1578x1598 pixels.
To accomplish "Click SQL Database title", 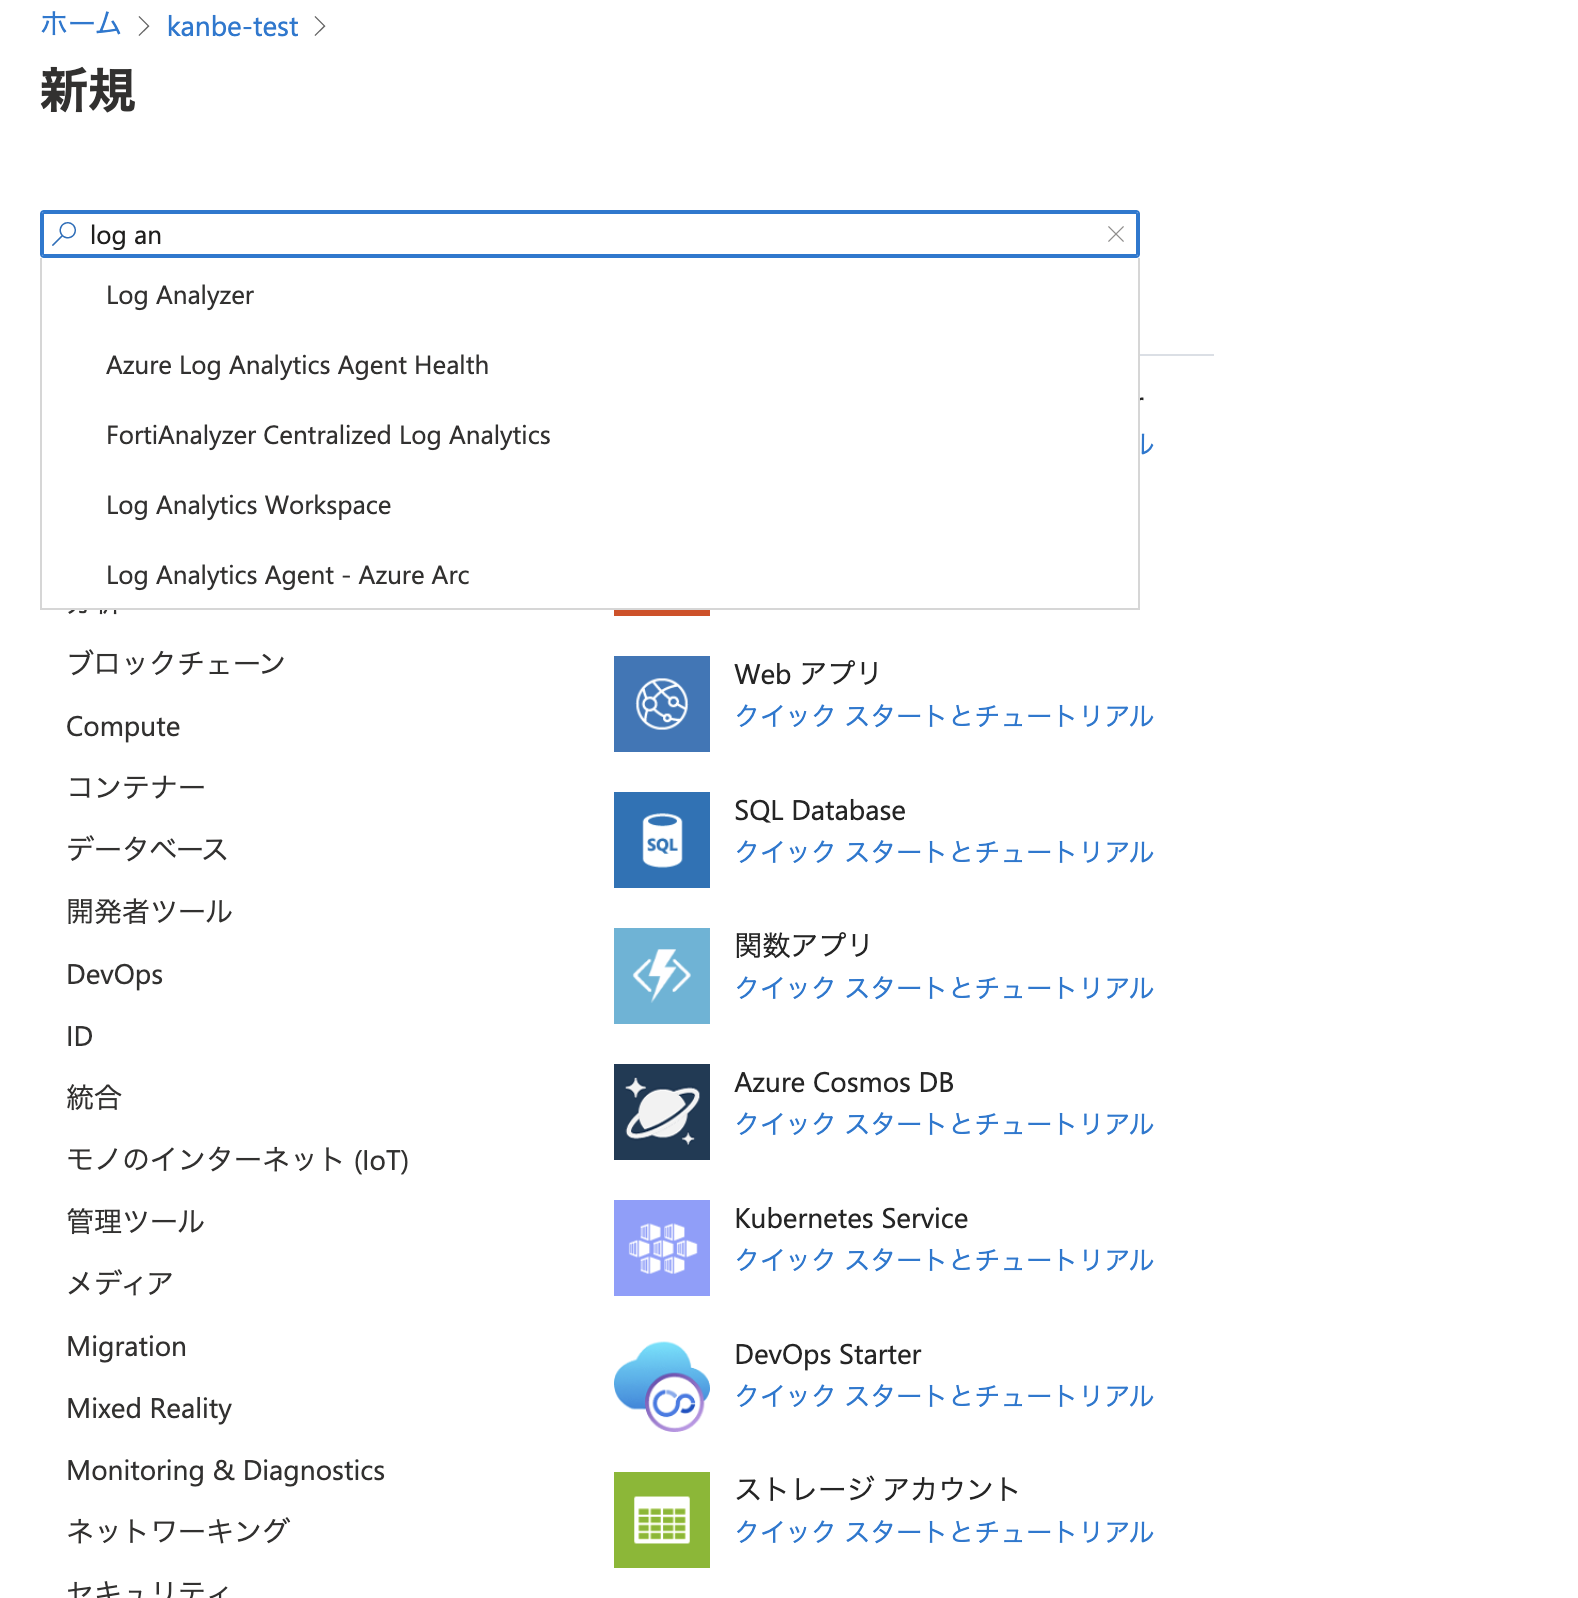I will tap(820, 810).
